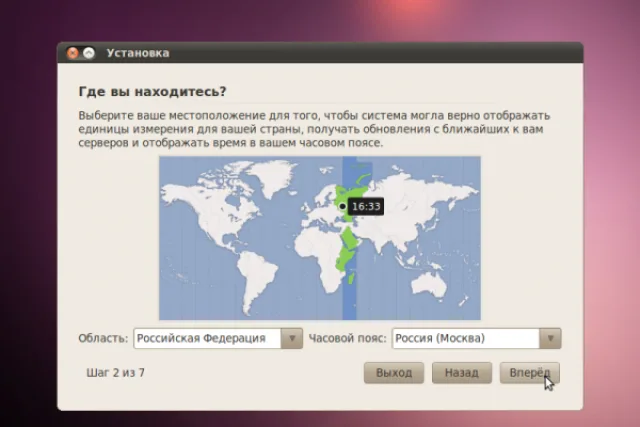Click the Шаг 2 из 7 step text
Viewport: 640px width, 427px height.
[x=116, y=373]
